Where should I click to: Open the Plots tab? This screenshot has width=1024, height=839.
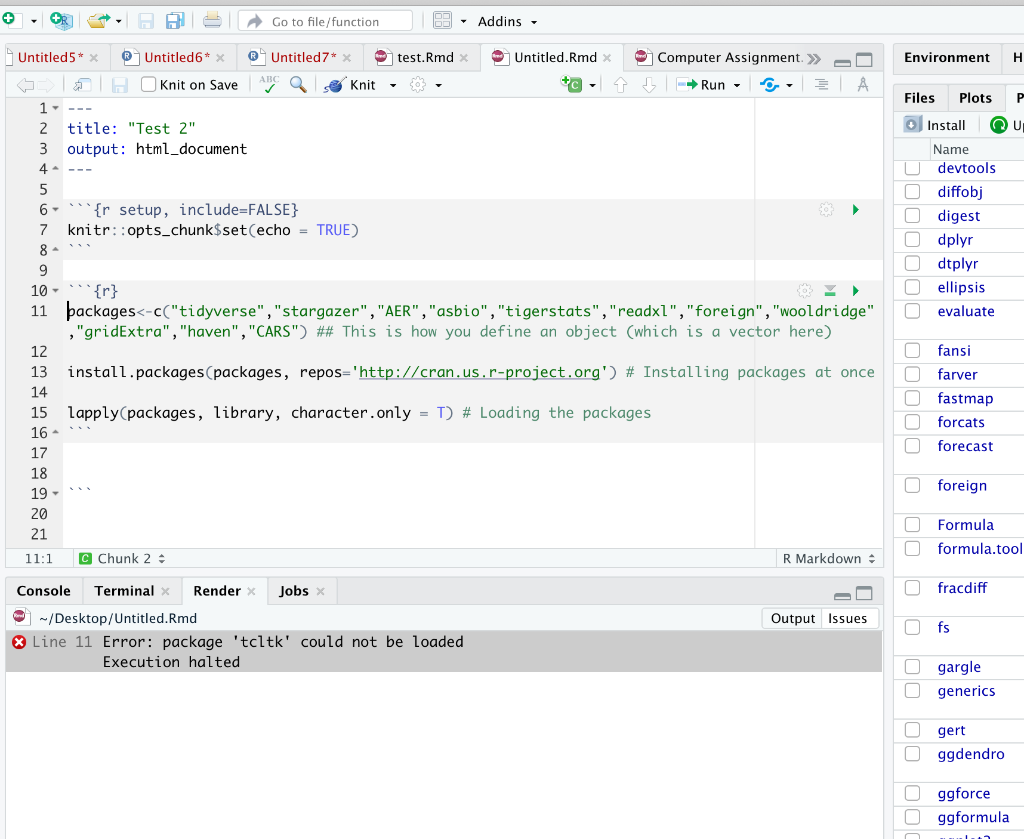[x=975, y=98]
